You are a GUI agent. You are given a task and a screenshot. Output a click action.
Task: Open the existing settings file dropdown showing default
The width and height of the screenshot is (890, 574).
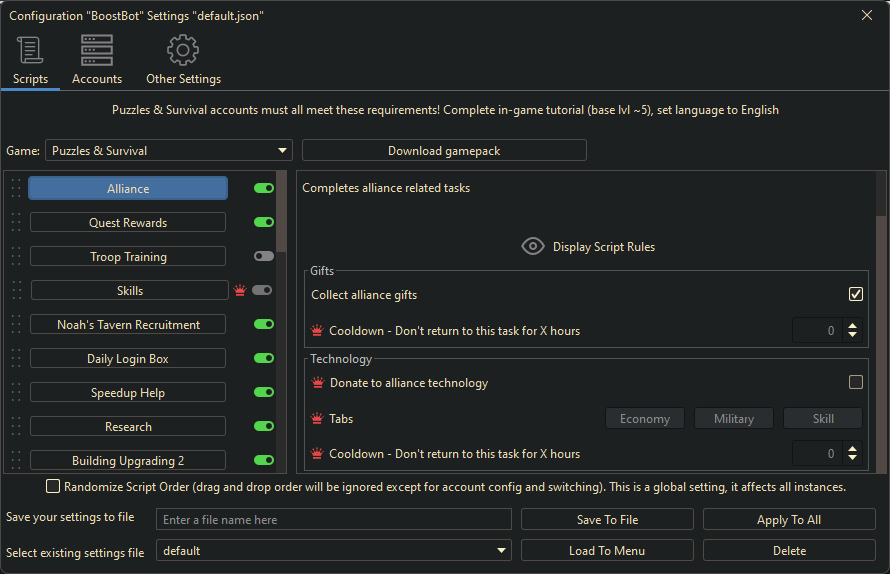tap(334, 550)
